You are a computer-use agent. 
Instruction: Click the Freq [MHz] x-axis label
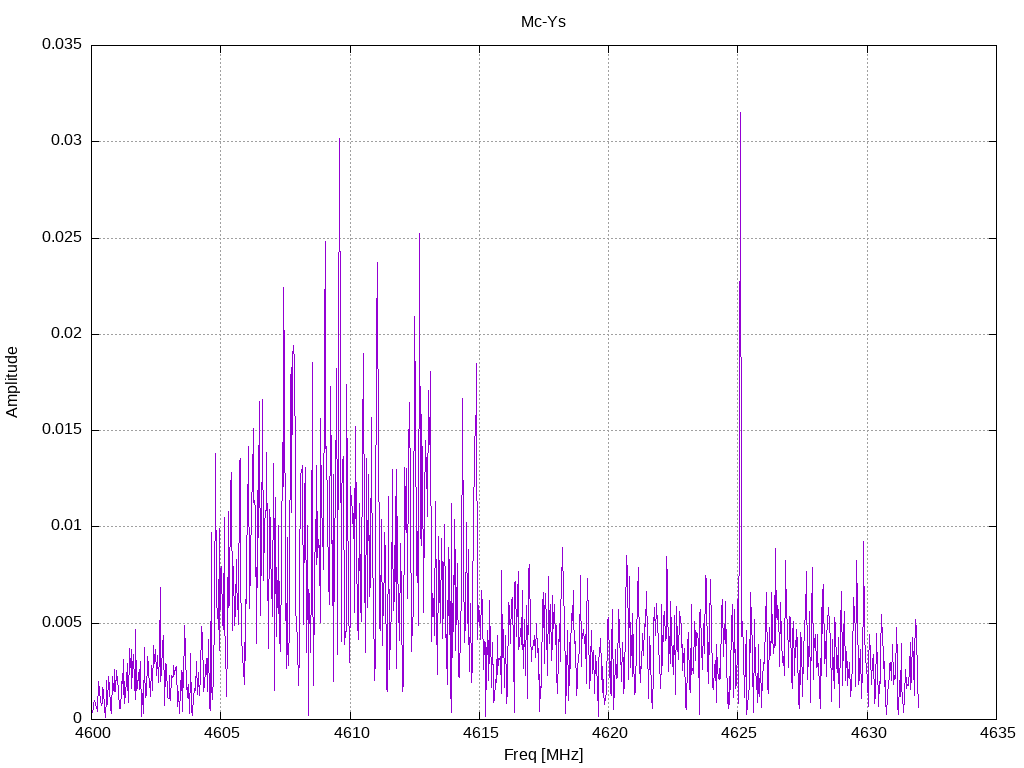543,755
